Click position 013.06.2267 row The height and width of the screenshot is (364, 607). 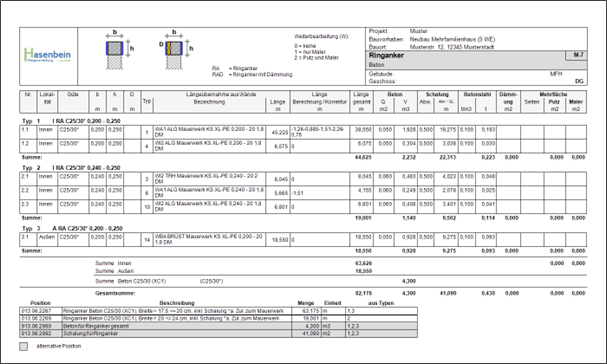tap(218, 311)
